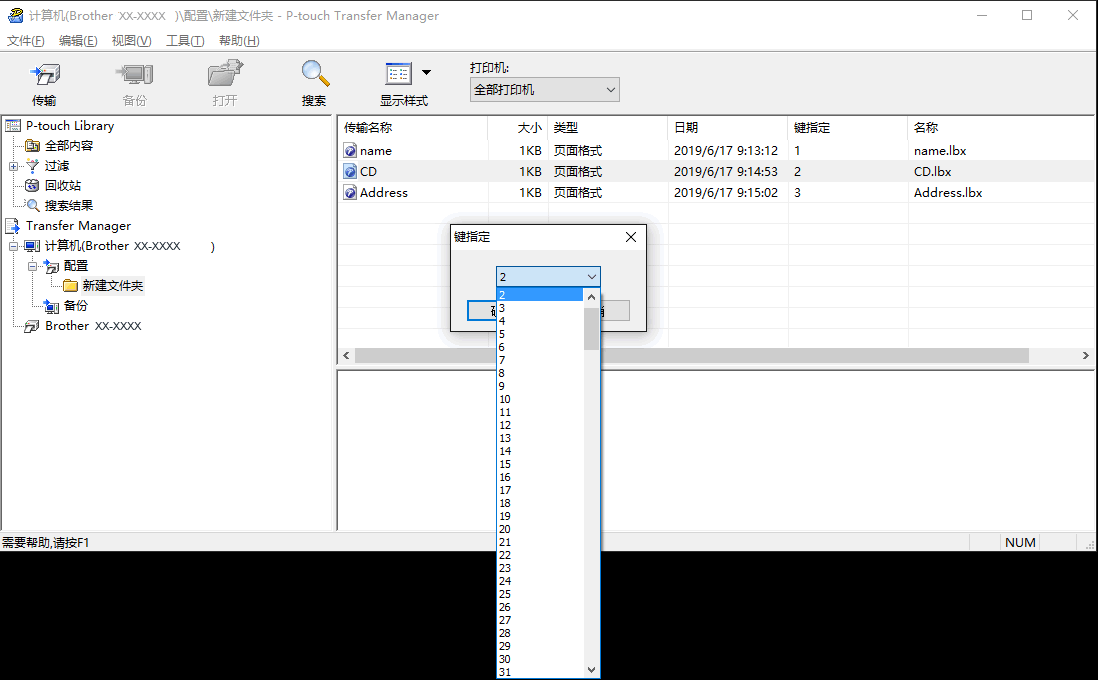Image resolution: width=1098 pixels, height=680 pixels.
Task: Click the Open (打开) toolbar icon
Action: pos(225,74)
